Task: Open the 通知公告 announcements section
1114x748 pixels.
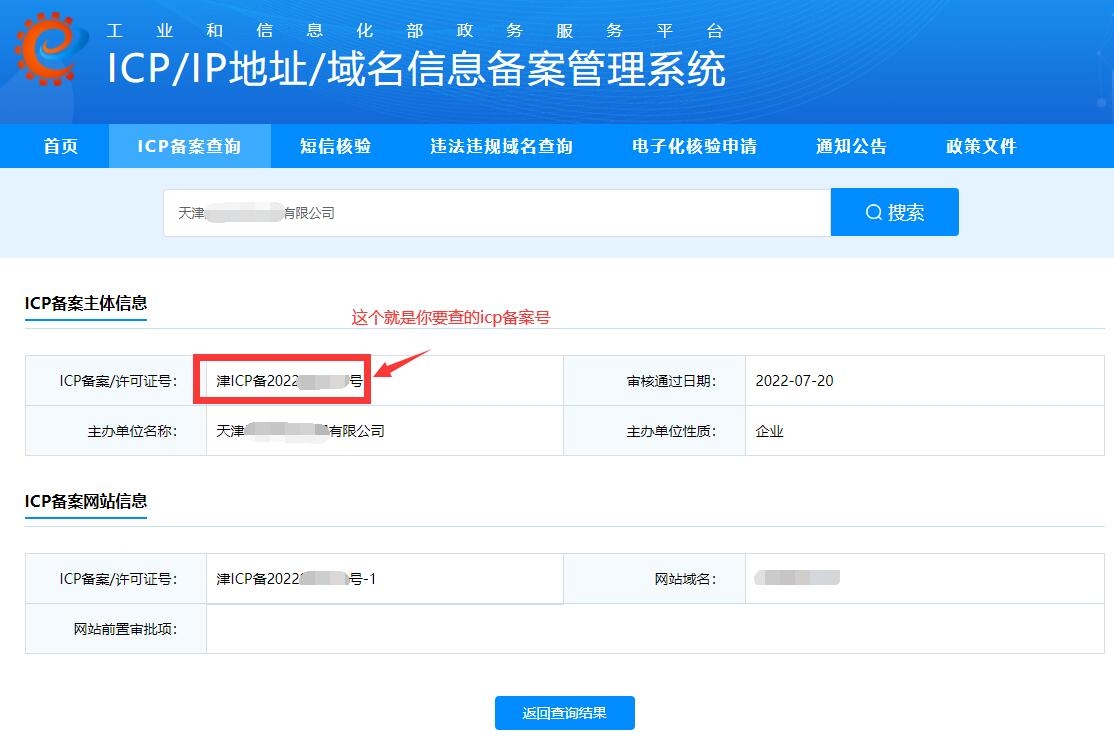Action: pos(851,145)
